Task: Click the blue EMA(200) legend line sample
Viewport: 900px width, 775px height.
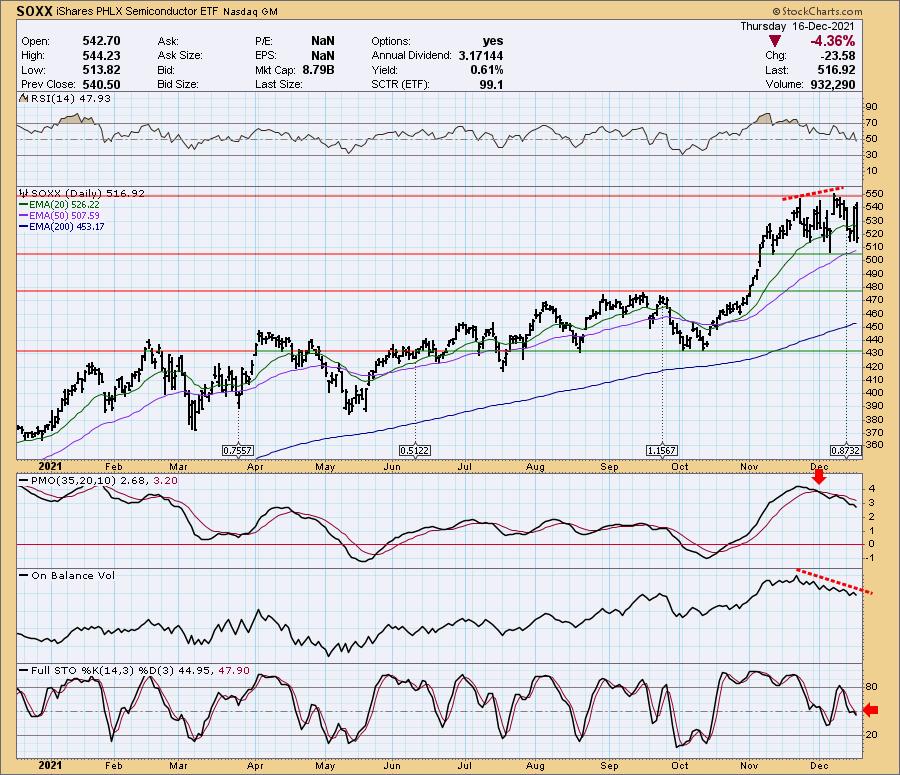Action: pyautogui.click(x=24, y=226)
